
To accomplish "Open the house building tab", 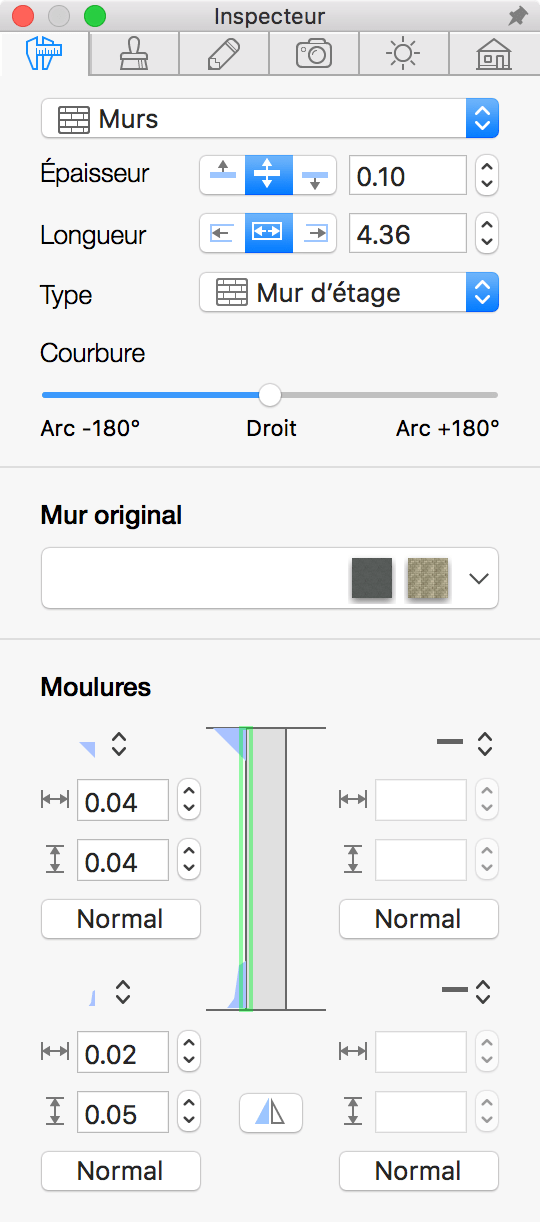I will click(x=494, y=53).
